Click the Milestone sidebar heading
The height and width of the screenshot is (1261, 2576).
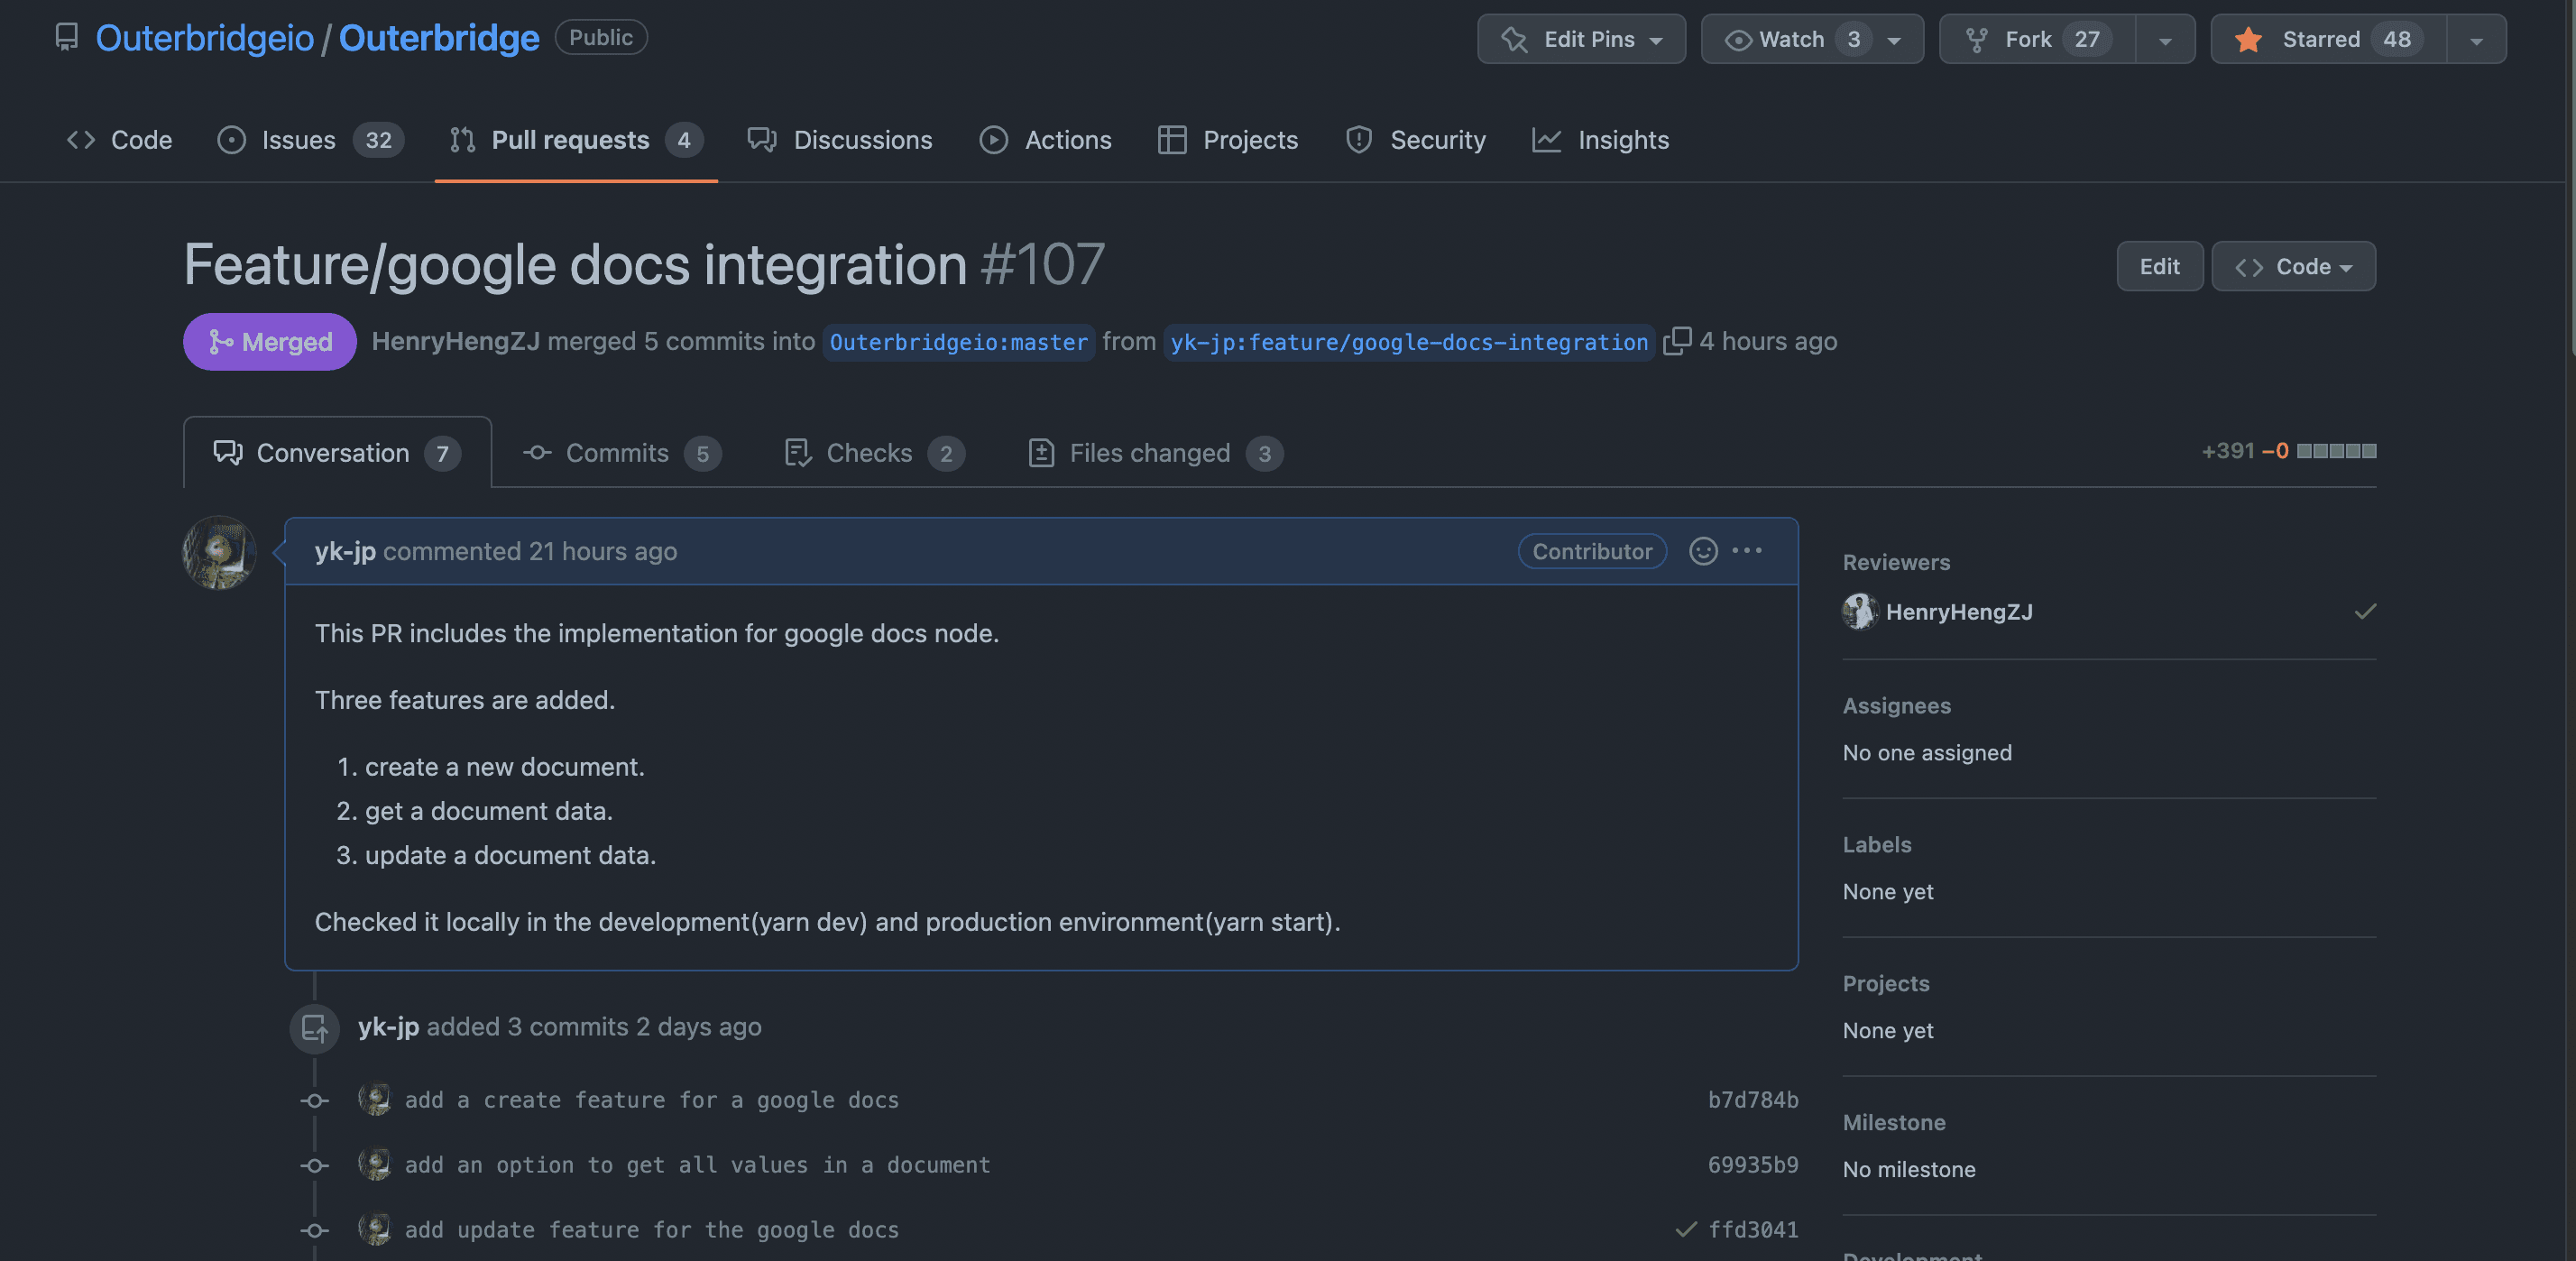[1894, 1122]
